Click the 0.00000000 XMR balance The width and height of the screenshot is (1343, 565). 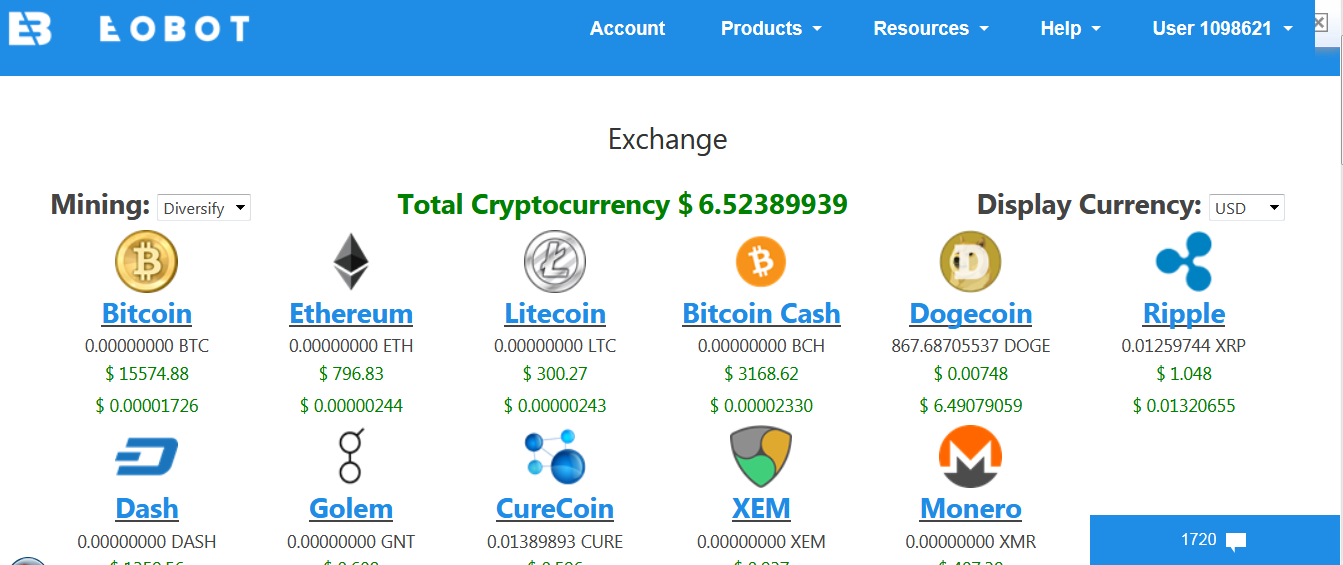click(x=970, y=542)
